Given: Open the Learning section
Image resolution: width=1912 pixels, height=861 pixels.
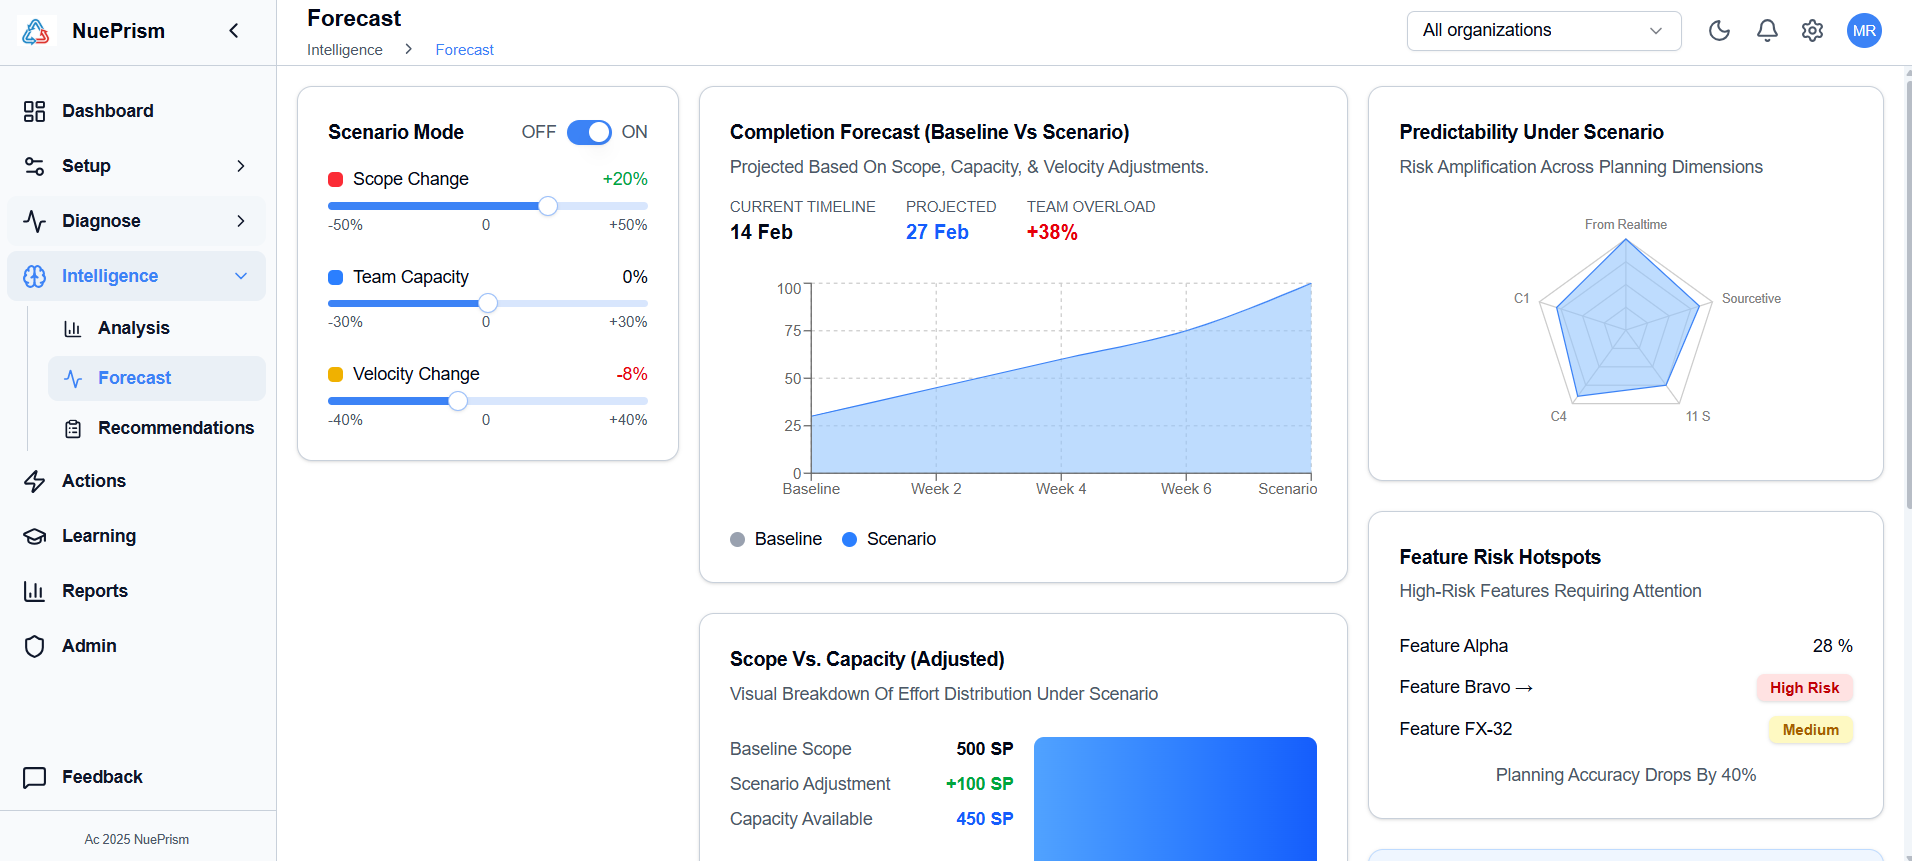Looking at the screenshot, I should 137,536.
